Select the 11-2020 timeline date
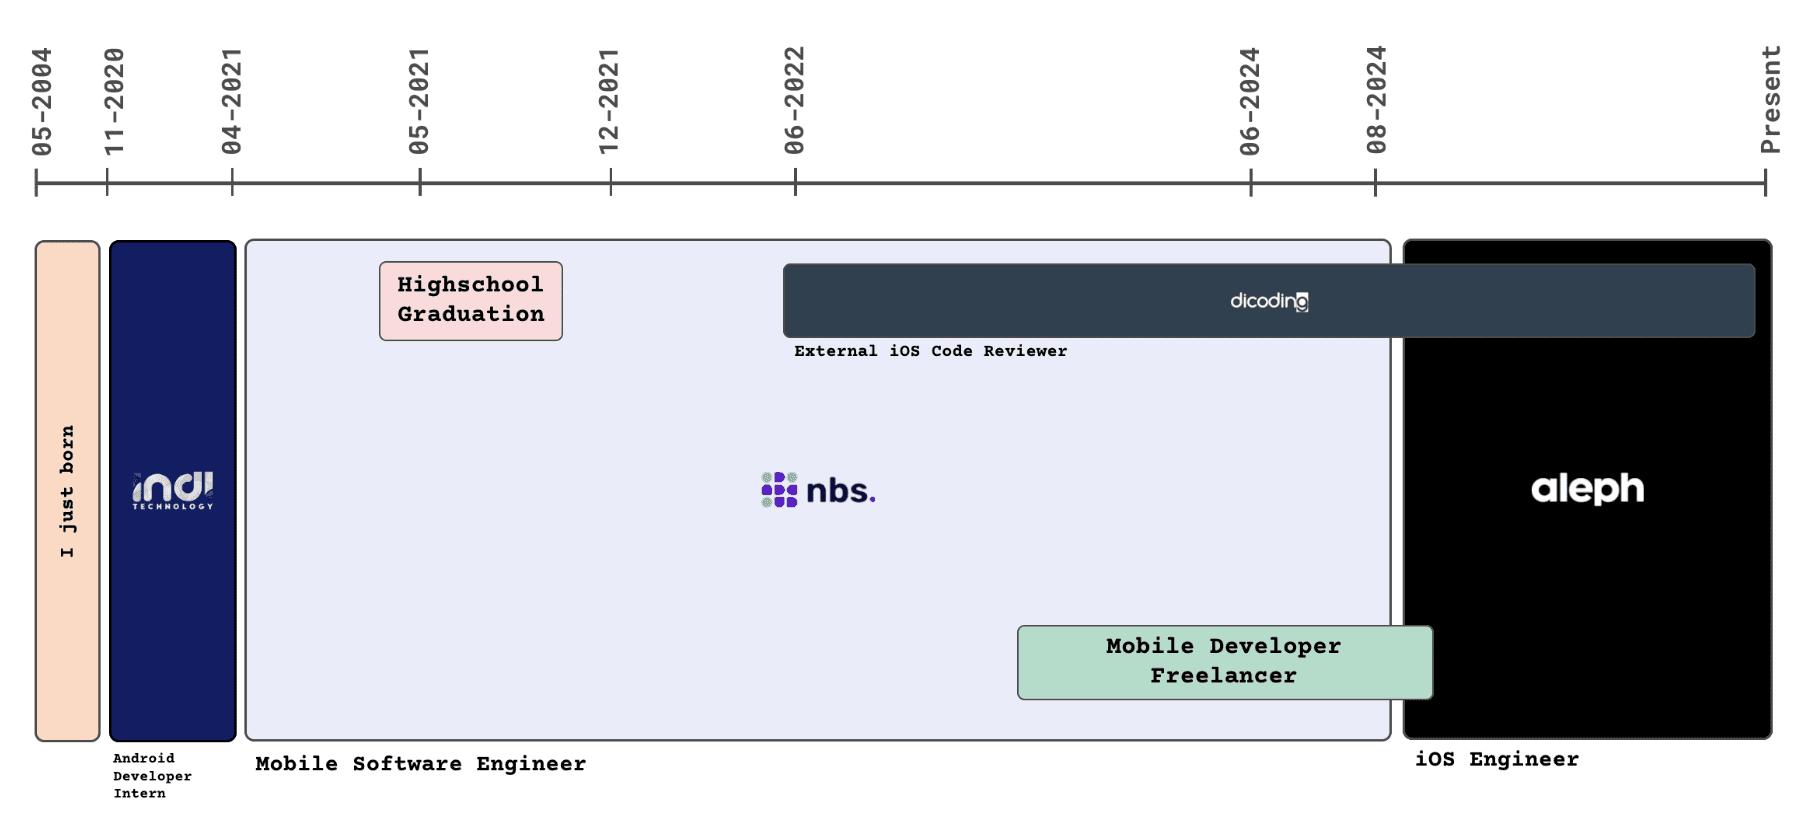The width and height of the screenshot is (1810, 826). pyautogui.click(x=114, y=102)
